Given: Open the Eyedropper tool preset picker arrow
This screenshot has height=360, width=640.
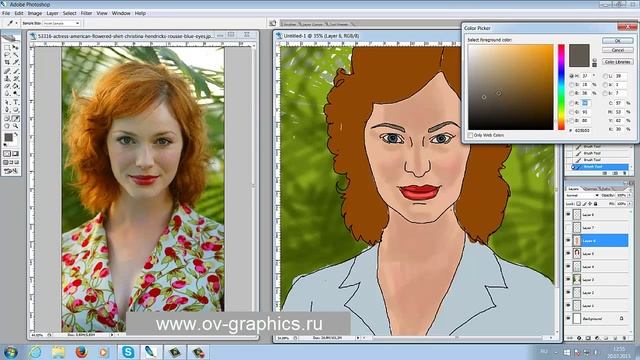Looking at the screenshot, I should pyautogui.click(x=16, y=23).
